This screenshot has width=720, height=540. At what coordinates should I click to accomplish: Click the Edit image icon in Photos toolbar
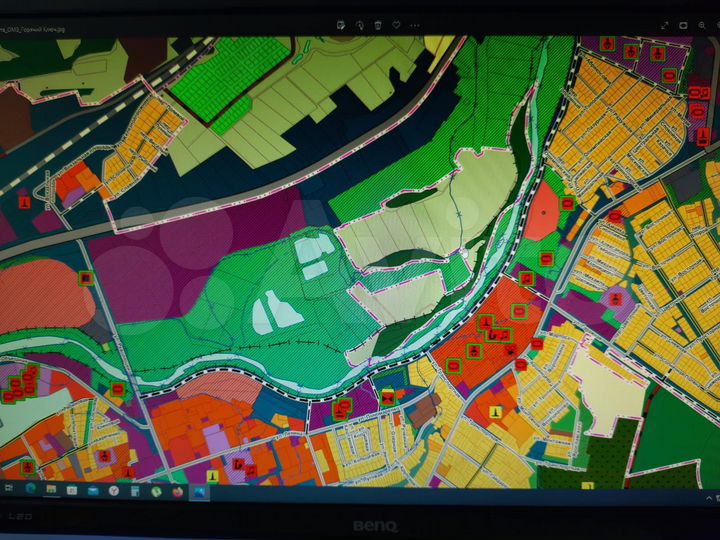(x=341, y=24)
